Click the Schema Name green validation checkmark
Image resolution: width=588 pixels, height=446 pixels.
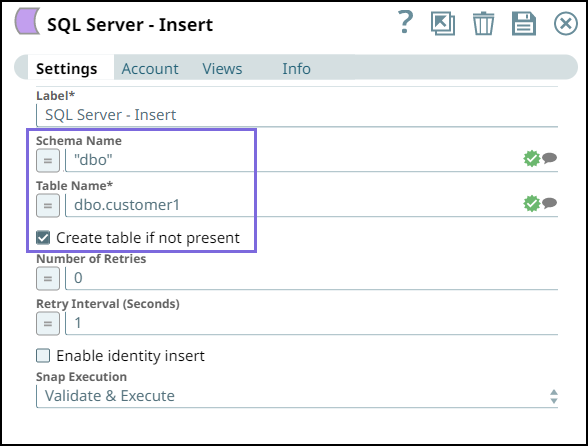pos(532,159)
